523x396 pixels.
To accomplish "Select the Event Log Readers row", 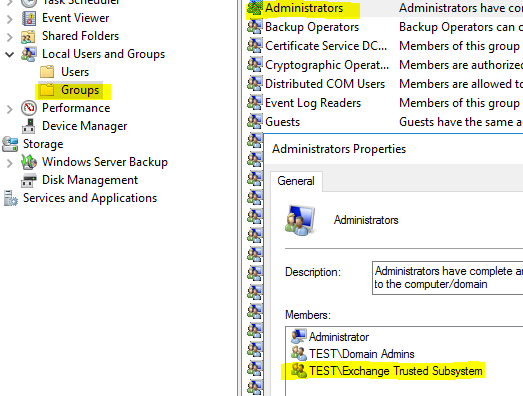I will click(x=385, y=103).
